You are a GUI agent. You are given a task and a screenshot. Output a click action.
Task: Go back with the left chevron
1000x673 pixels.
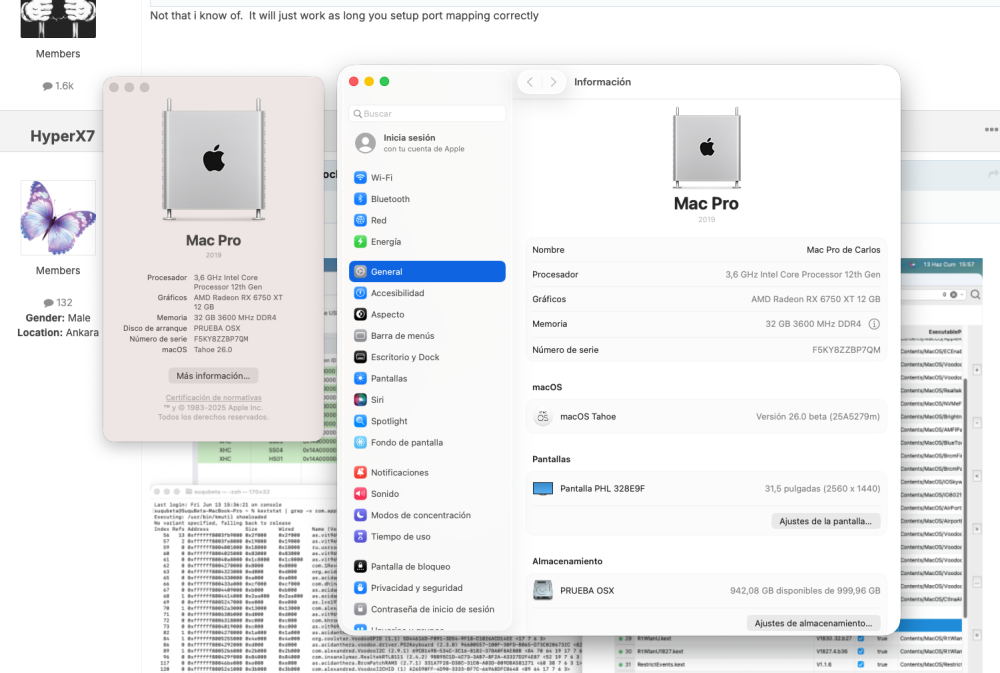[x=529, y=82]
